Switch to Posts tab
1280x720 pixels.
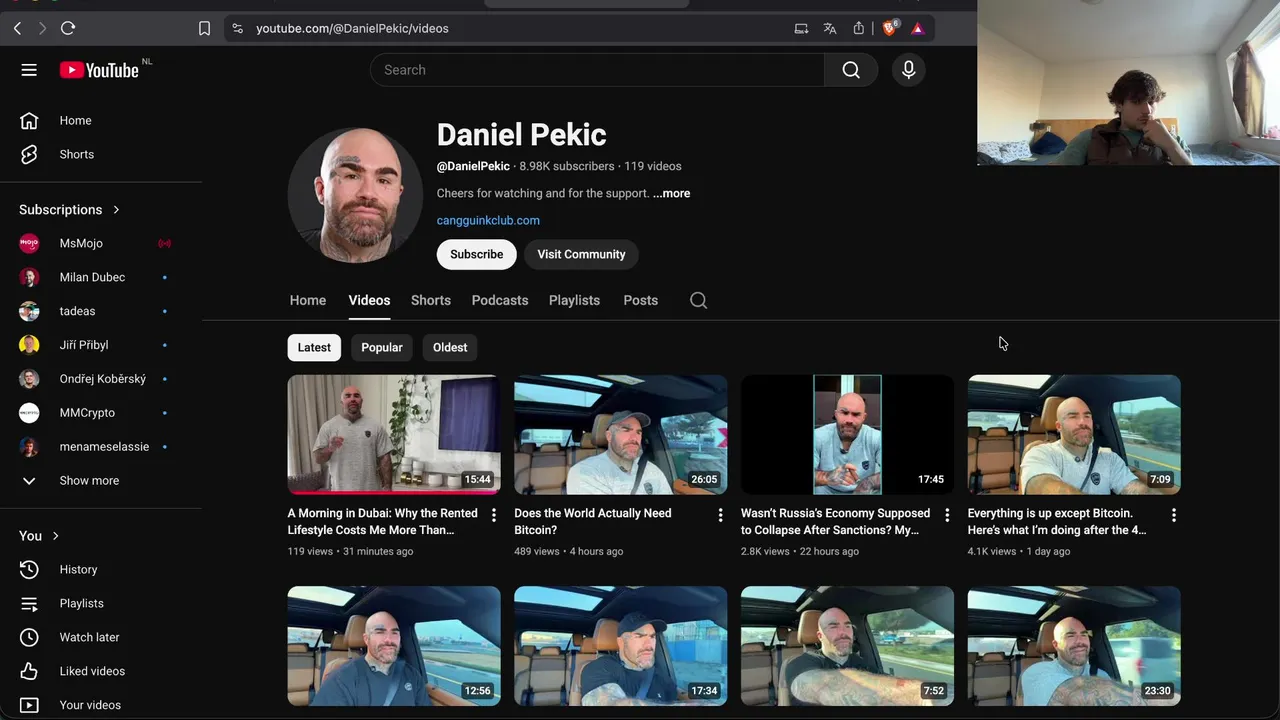point(640,300)
